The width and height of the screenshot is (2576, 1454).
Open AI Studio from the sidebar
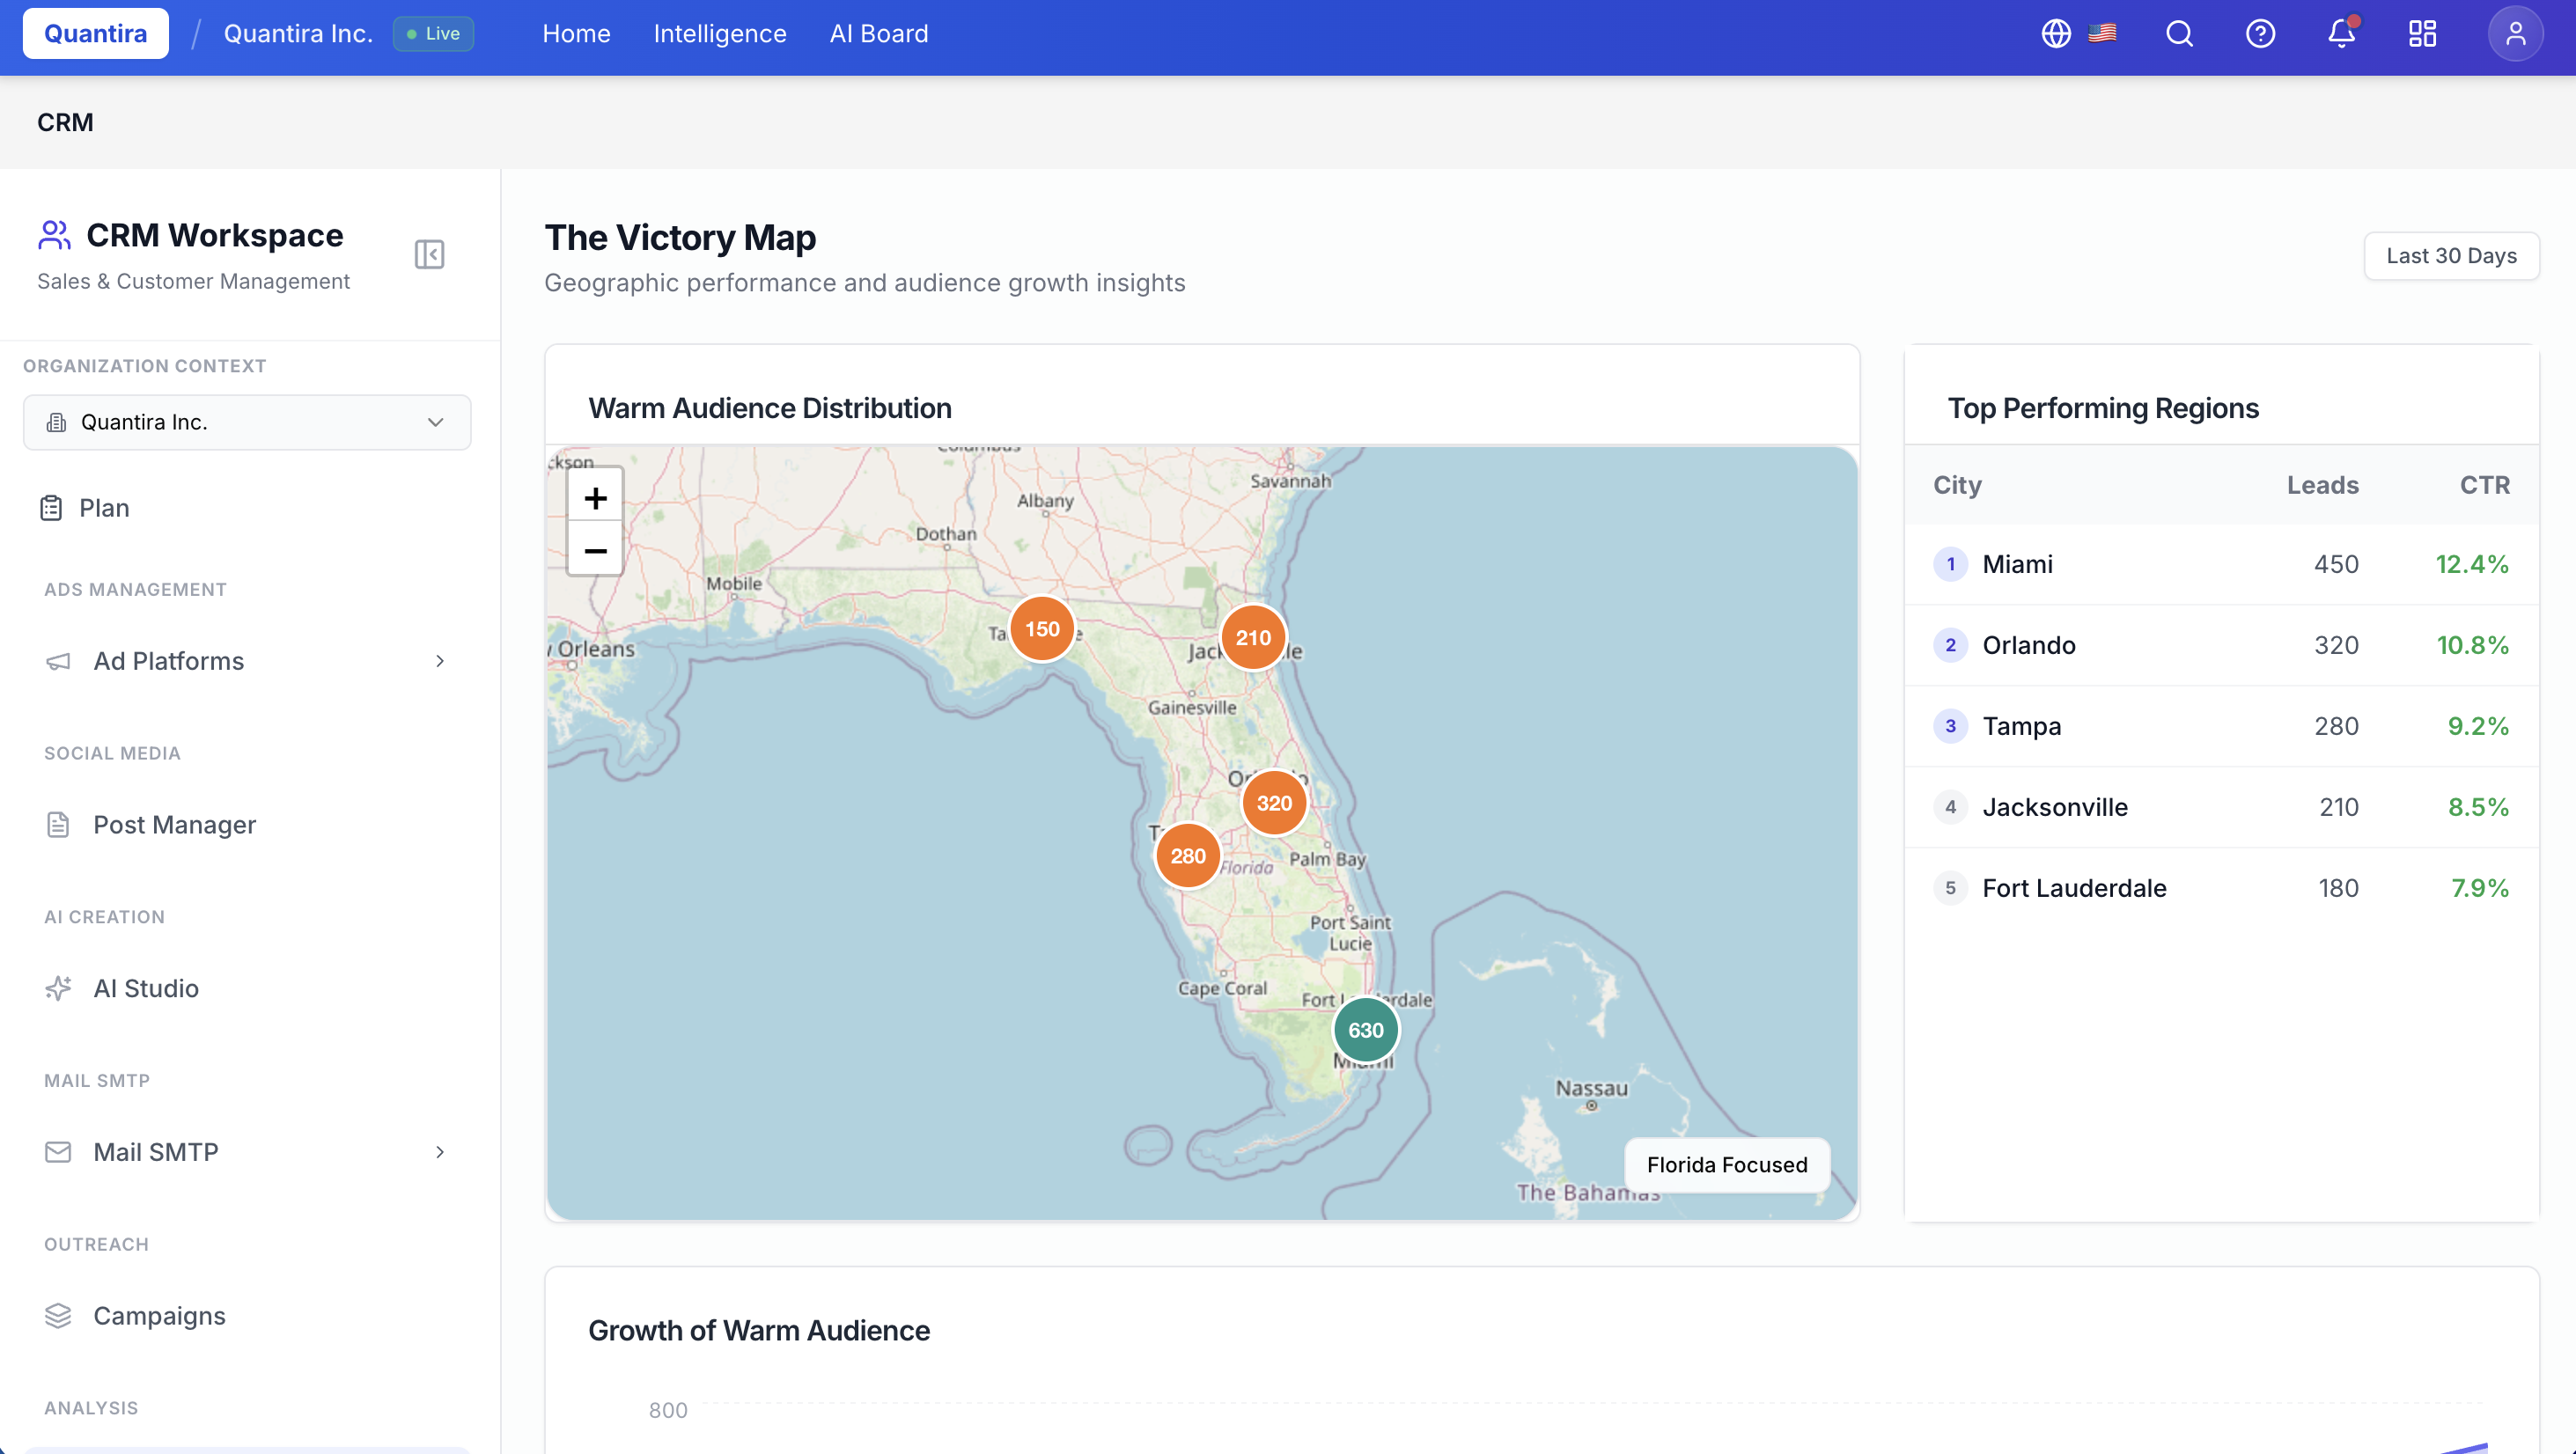pyautogui.click(x=146, y=988)
